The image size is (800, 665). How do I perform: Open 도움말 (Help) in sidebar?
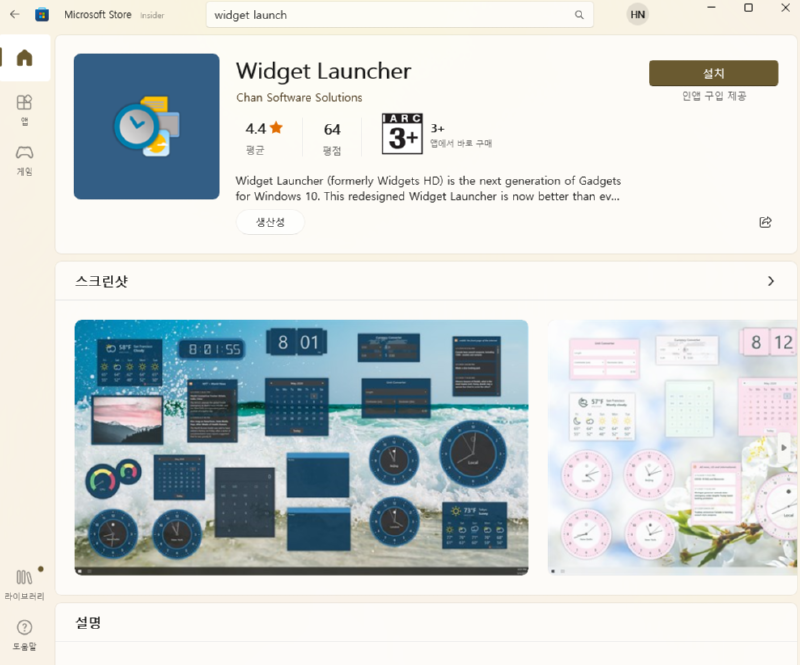point(24,635)
